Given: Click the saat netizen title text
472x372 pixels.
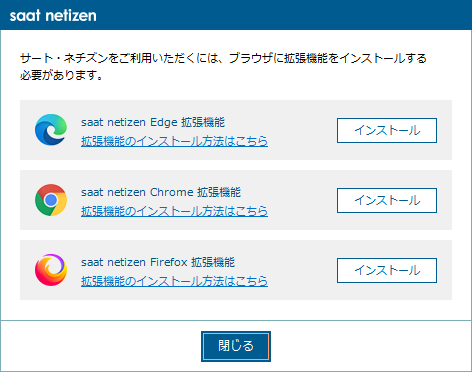Looking at the screenshot, I should coord(53,15).
